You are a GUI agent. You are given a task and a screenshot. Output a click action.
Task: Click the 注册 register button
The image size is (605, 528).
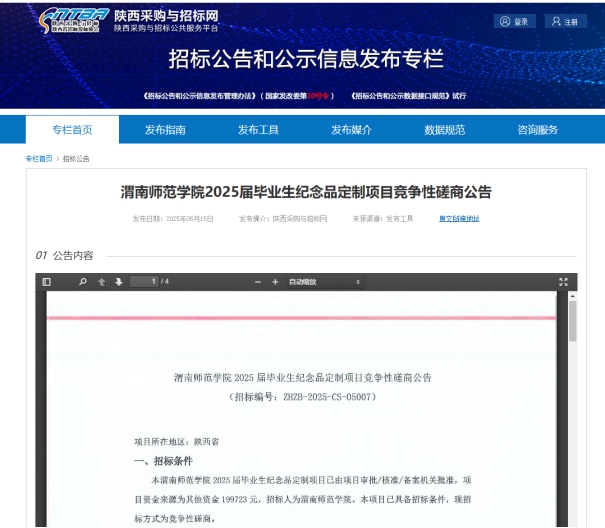(x=565, y=21)
